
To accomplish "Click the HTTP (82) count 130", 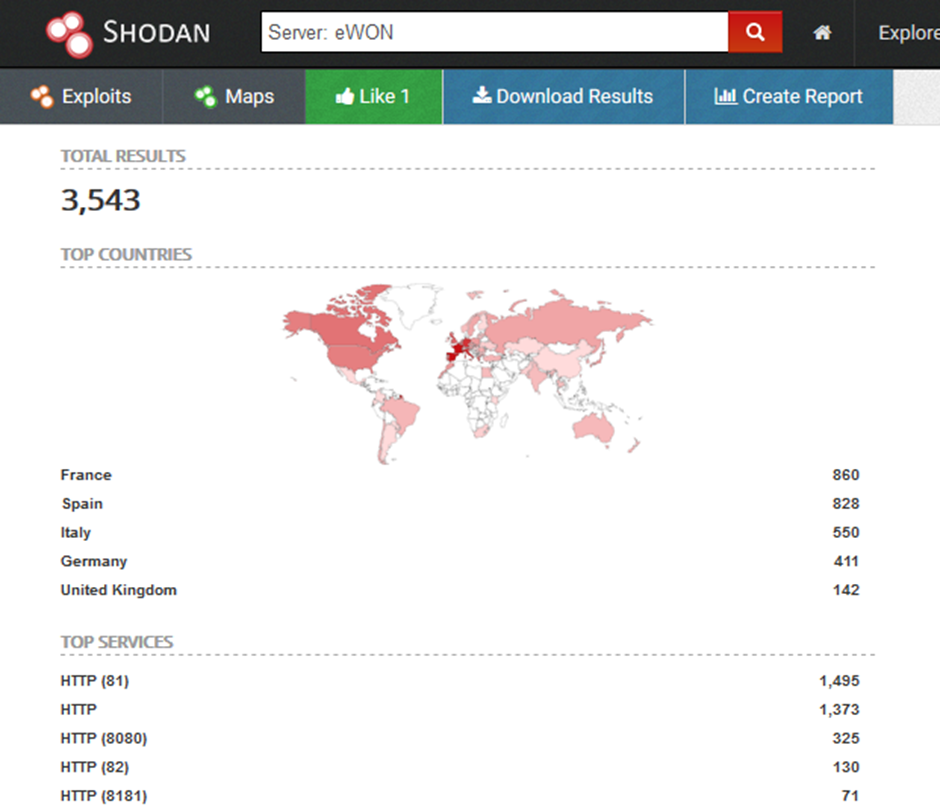I will click(x=846, y=767).
